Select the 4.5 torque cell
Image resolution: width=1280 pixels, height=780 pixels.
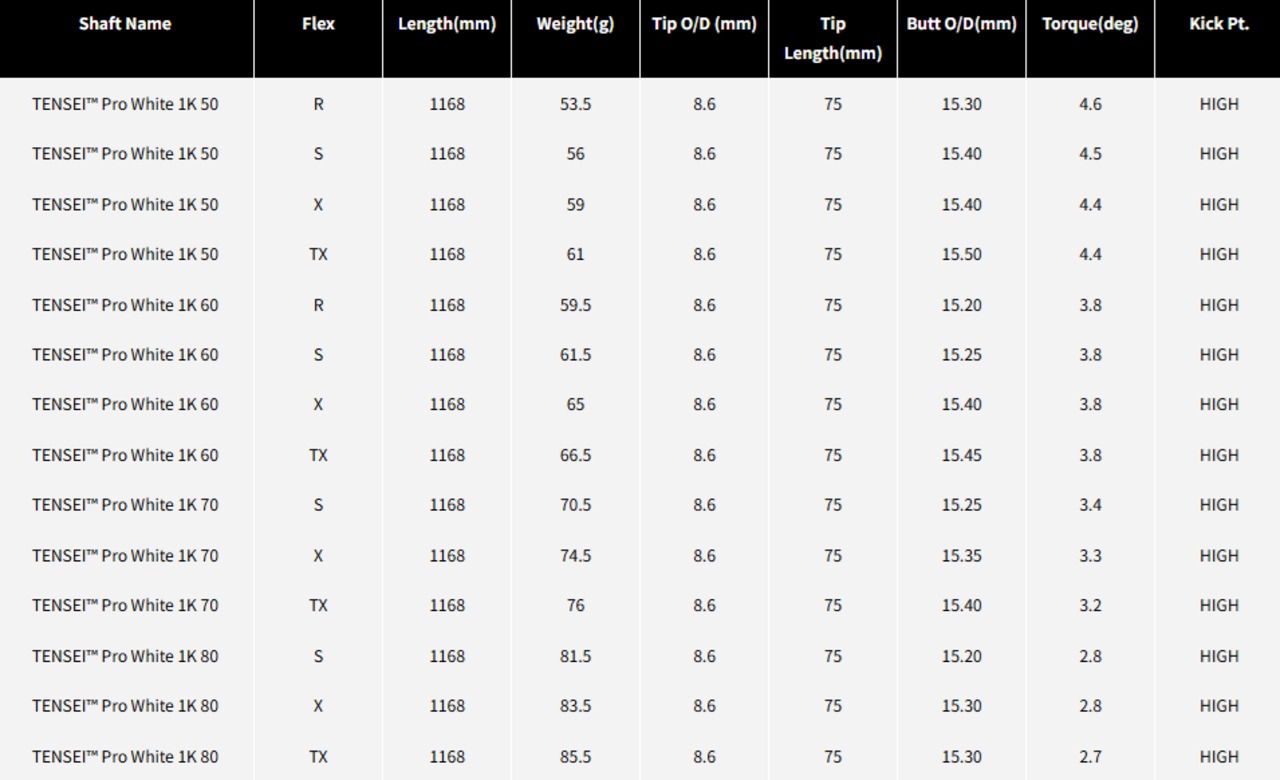[x=1090, y=154]
